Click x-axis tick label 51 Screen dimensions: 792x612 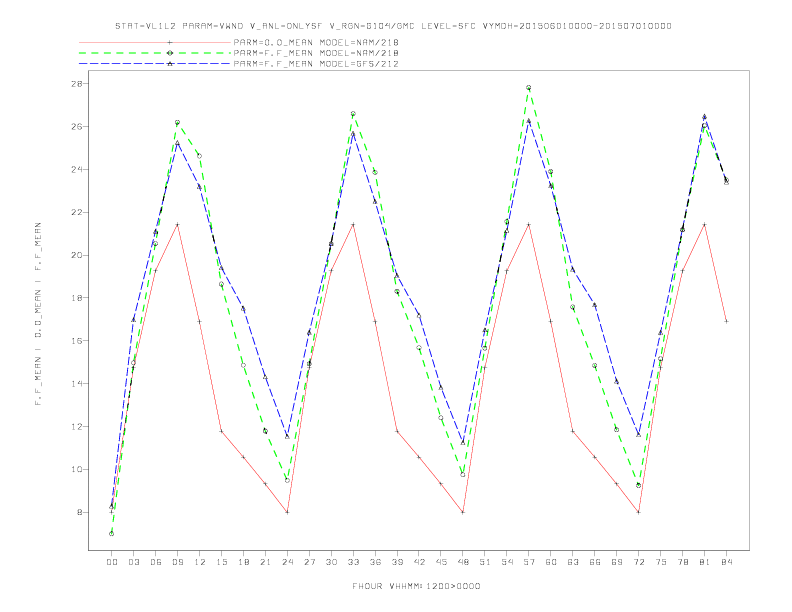(485, 562)
